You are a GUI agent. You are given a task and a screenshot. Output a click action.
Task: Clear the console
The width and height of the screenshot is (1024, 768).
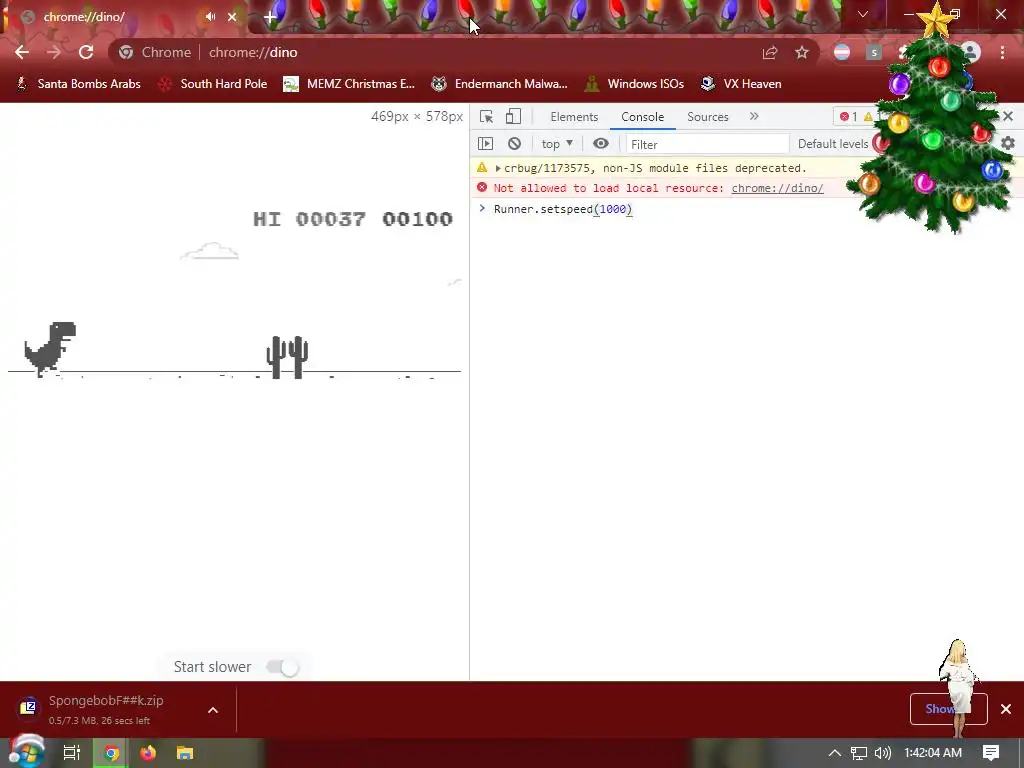[515, 144]
